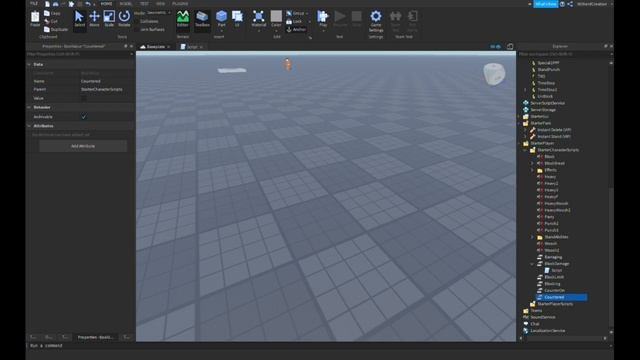The height and width of the screenshot is (360, 640).
Task: Select the Teams service in Explorer
Action: (x=536, y=311)
